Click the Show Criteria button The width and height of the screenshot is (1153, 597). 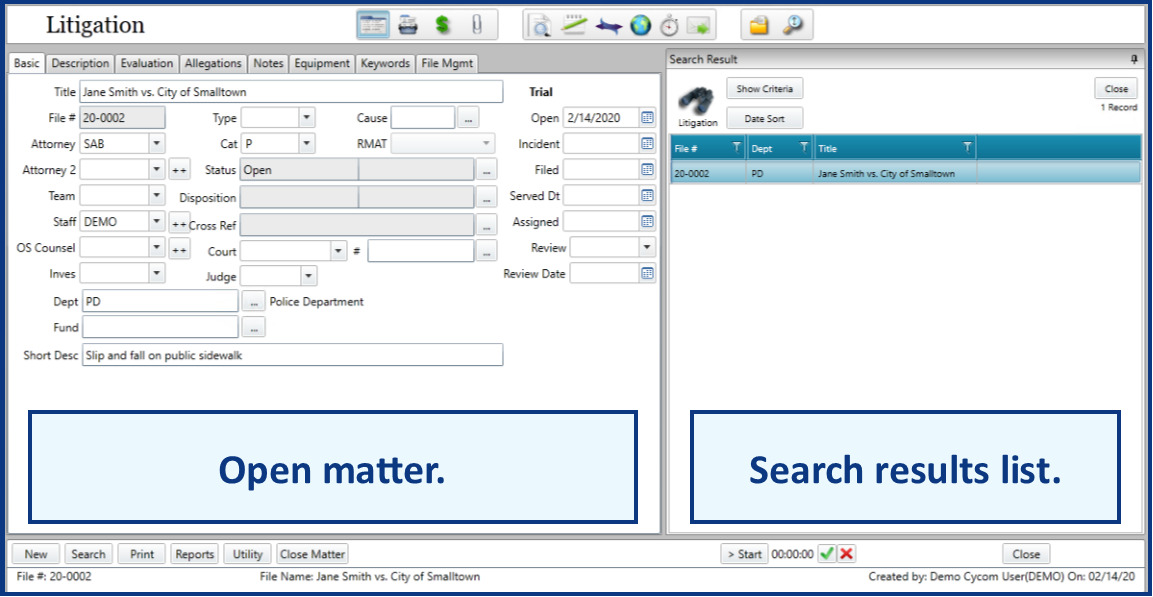click(x=765, y=88)
